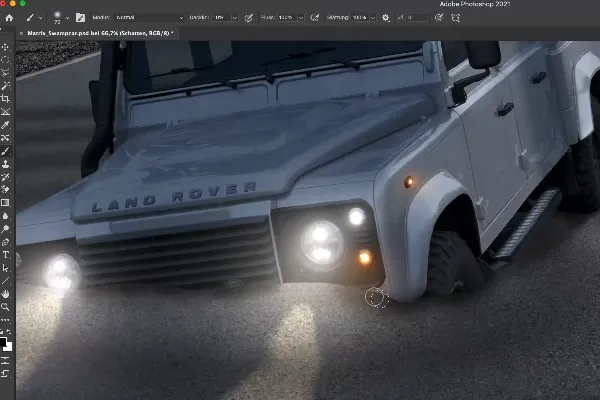The width and height of the screenshot is (600, 400).
Task: Select the Frame tool
Action: point(5,112)
